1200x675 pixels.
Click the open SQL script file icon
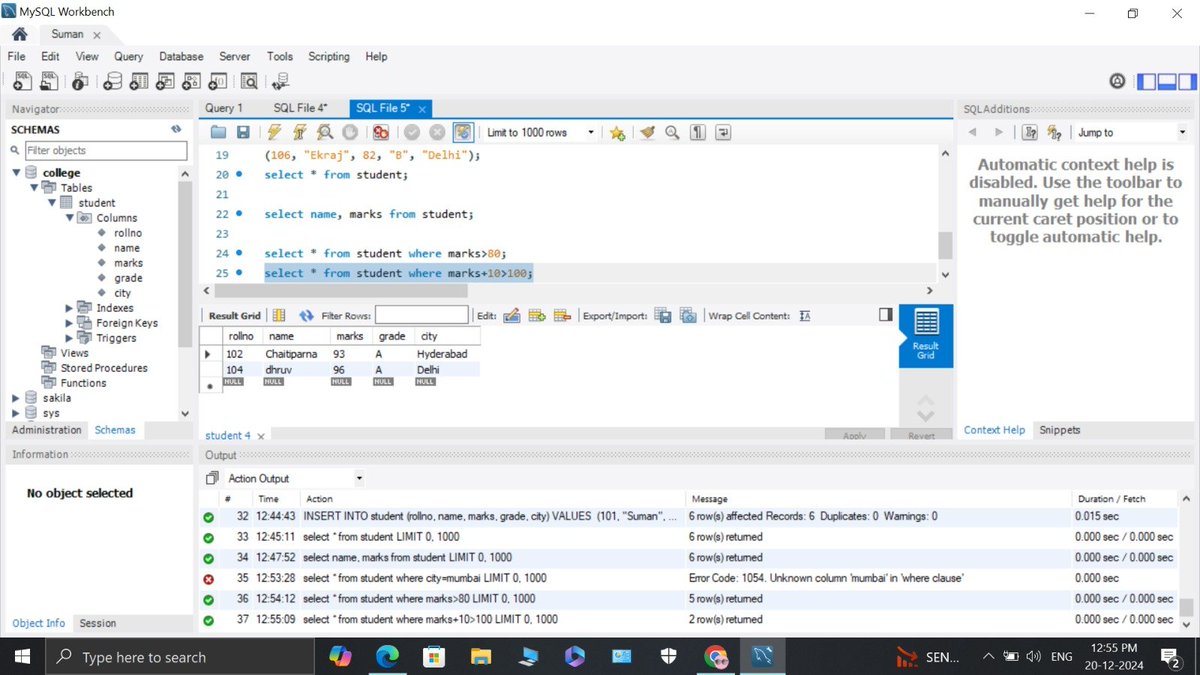(49, 82)
